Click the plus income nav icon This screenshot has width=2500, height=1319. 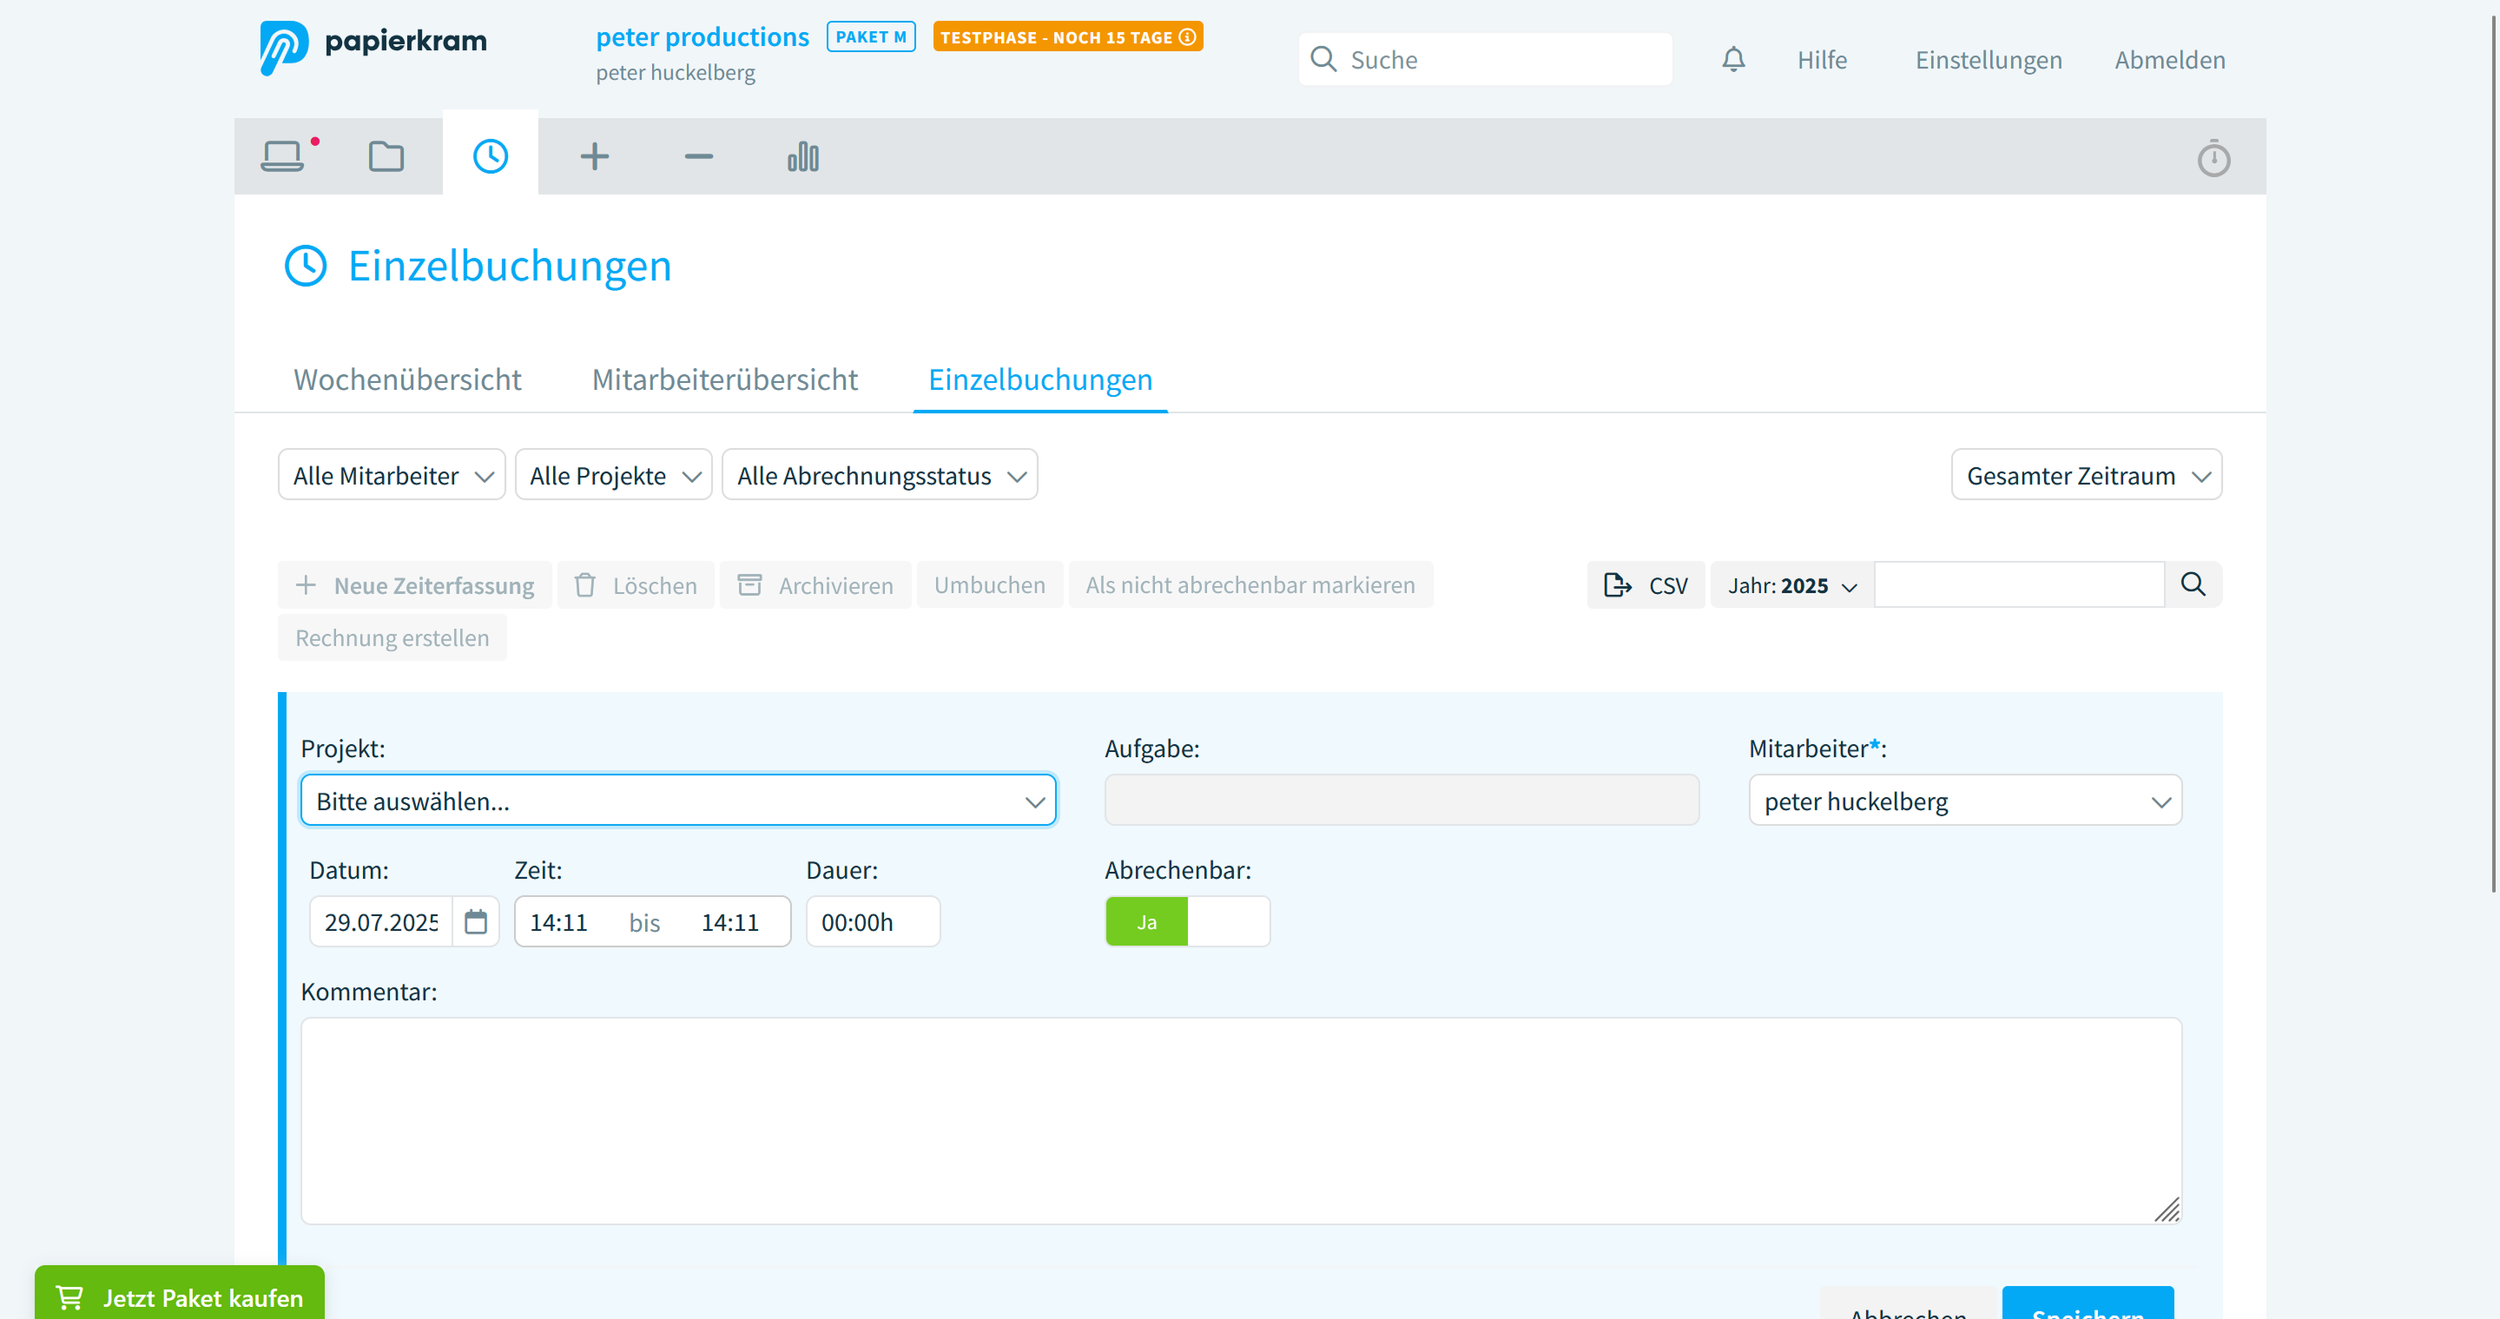pos(594,157)
